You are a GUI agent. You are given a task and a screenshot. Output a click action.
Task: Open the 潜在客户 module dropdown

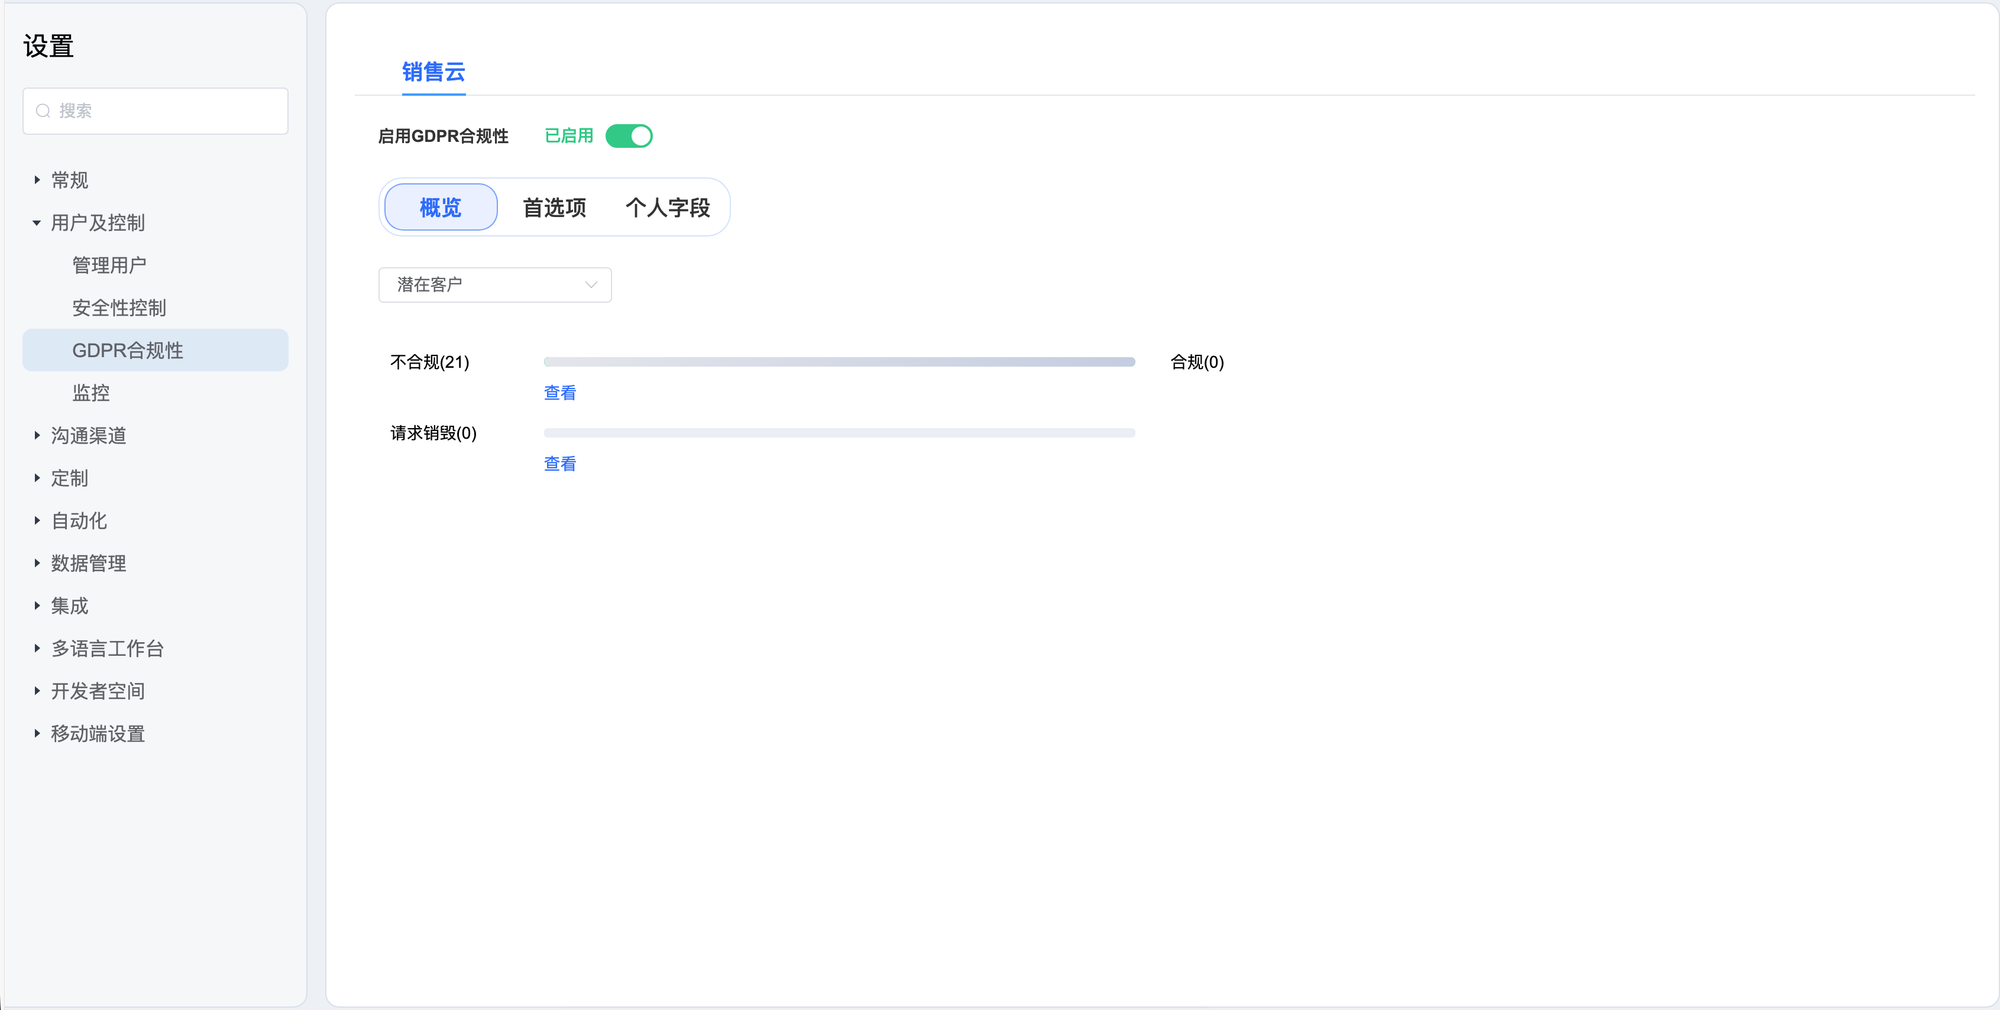click(x=495, y=285)
